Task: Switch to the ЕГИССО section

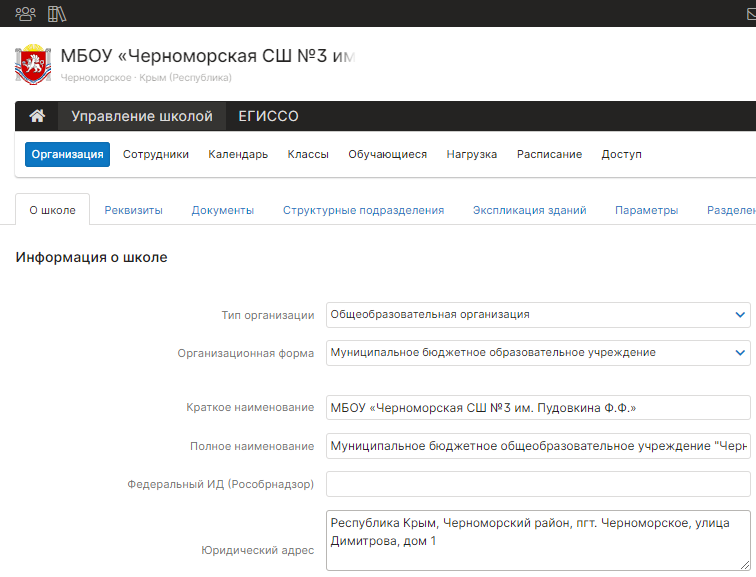Action: pos(268,116)
